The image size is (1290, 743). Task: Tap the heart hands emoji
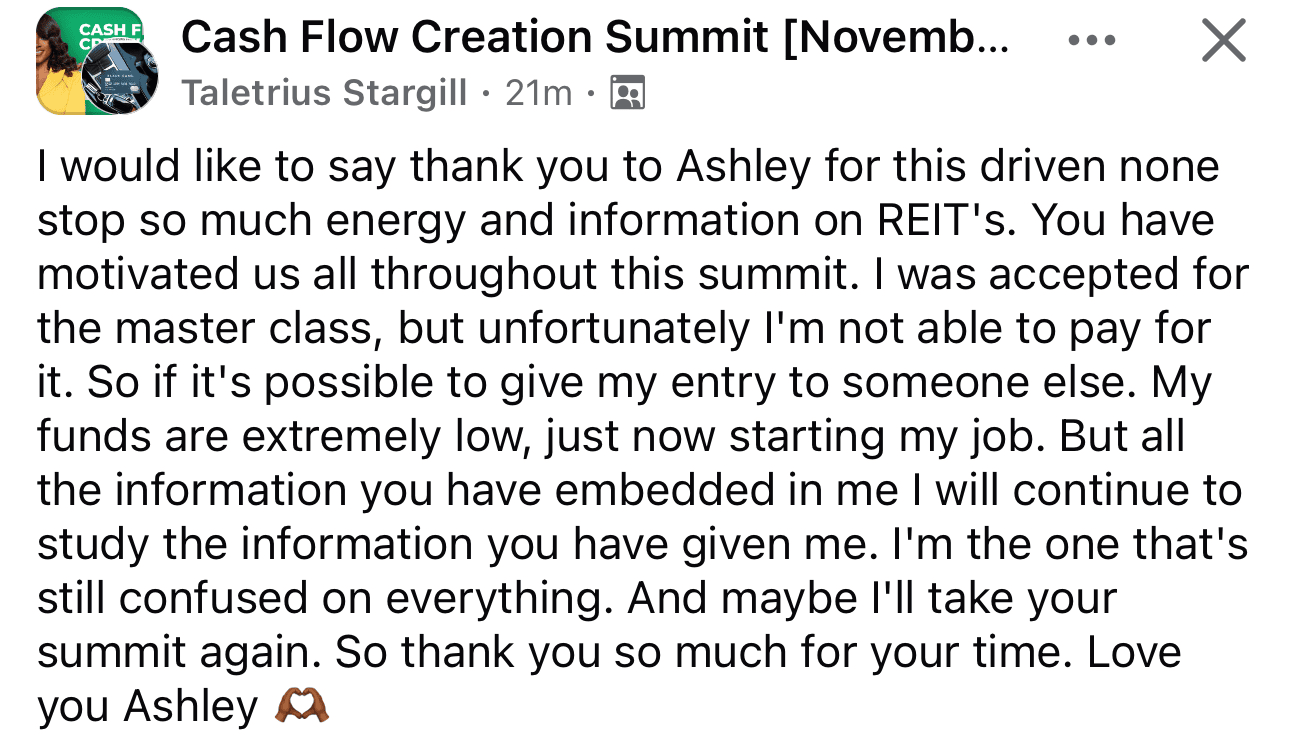300,707
